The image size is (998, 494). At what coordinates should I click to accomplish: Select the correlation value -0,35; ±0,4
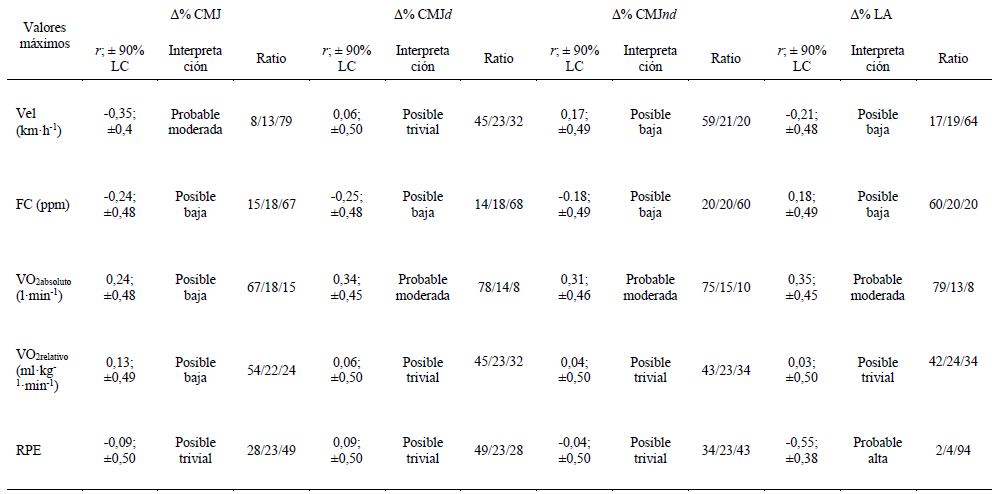click(120, 122)
